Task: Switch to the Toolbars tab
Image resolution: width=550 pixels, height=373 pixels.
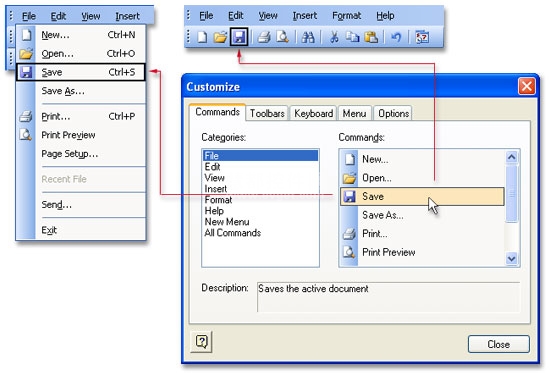Action: (x=267, y=113)
